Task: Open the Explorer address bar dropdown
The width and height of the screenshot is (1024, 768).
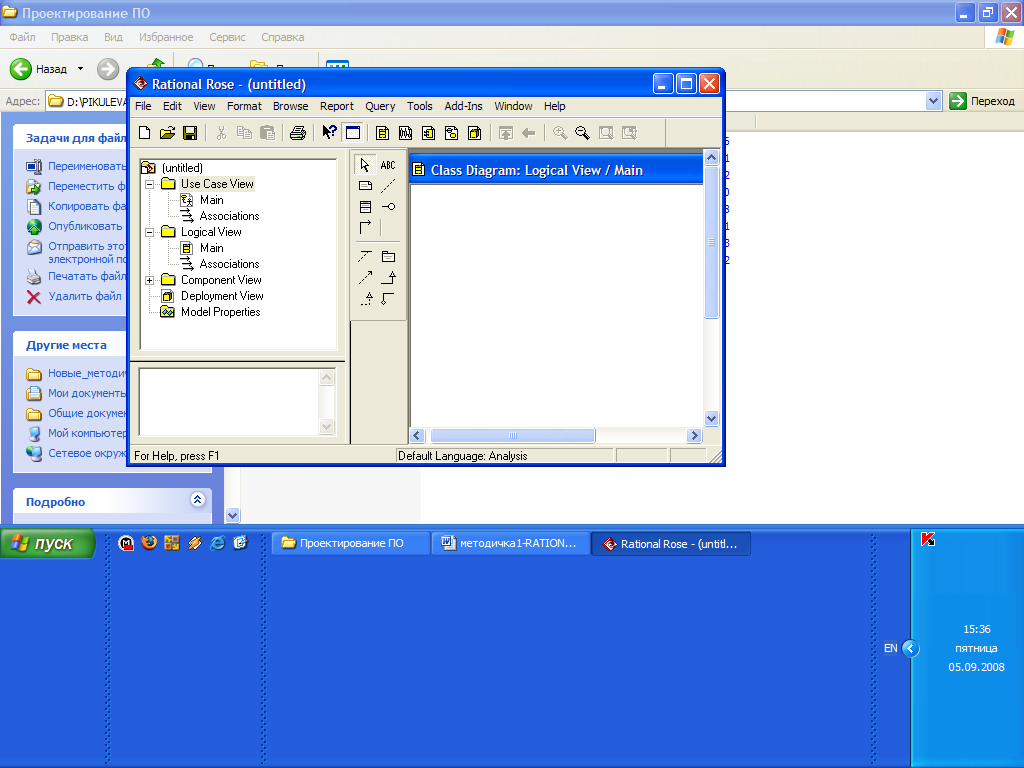Action: (x=933, y=101)
